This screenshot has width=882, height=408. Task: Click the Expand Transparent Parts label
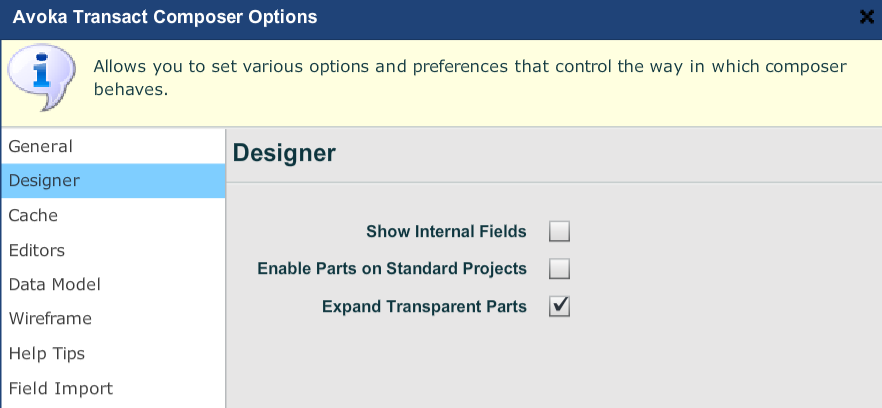424,306
